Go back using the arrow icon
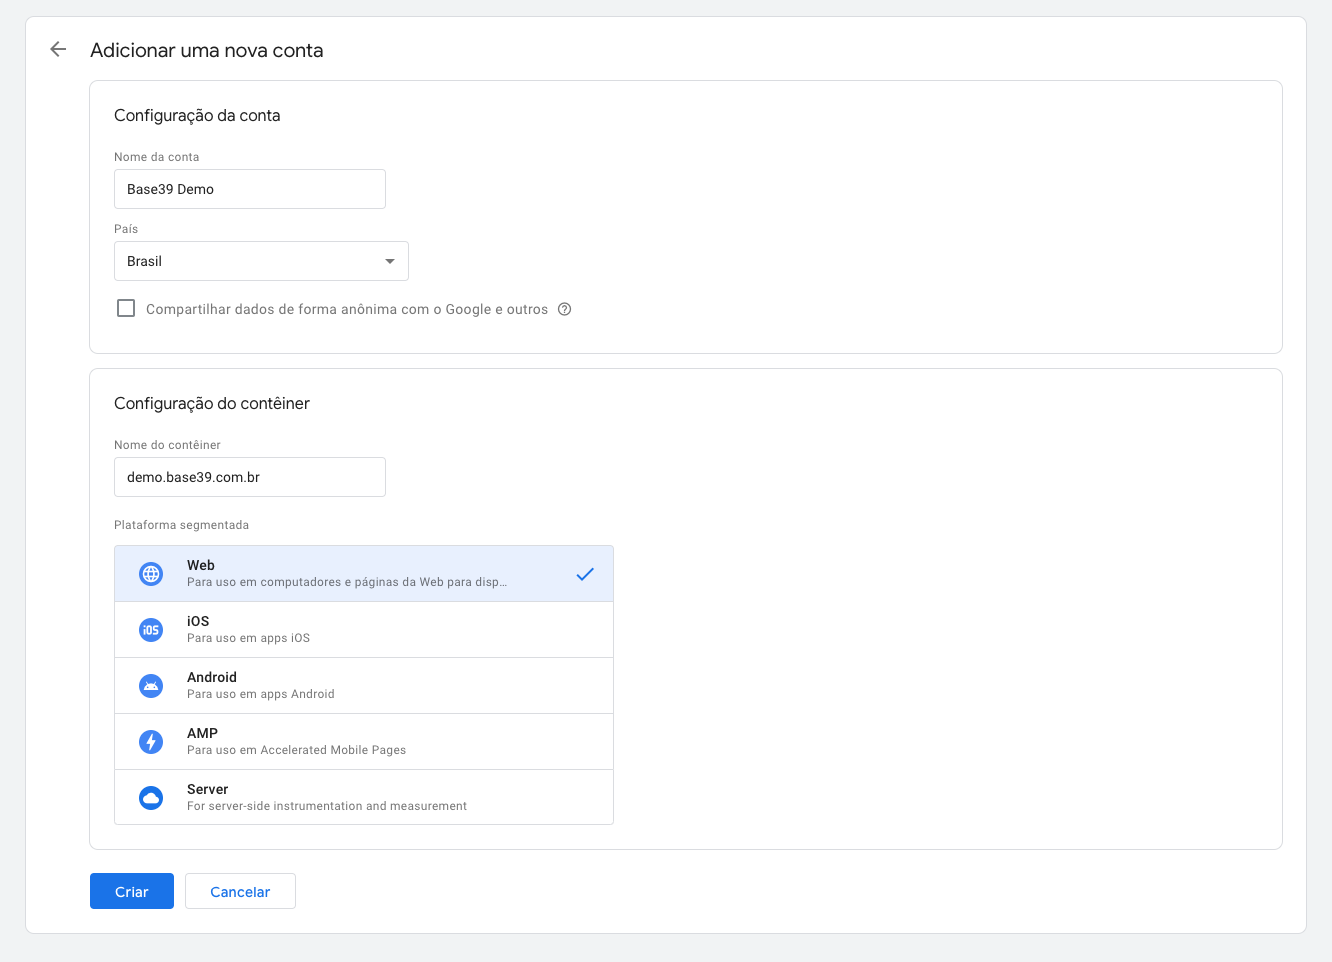 [x=58, y=49]
